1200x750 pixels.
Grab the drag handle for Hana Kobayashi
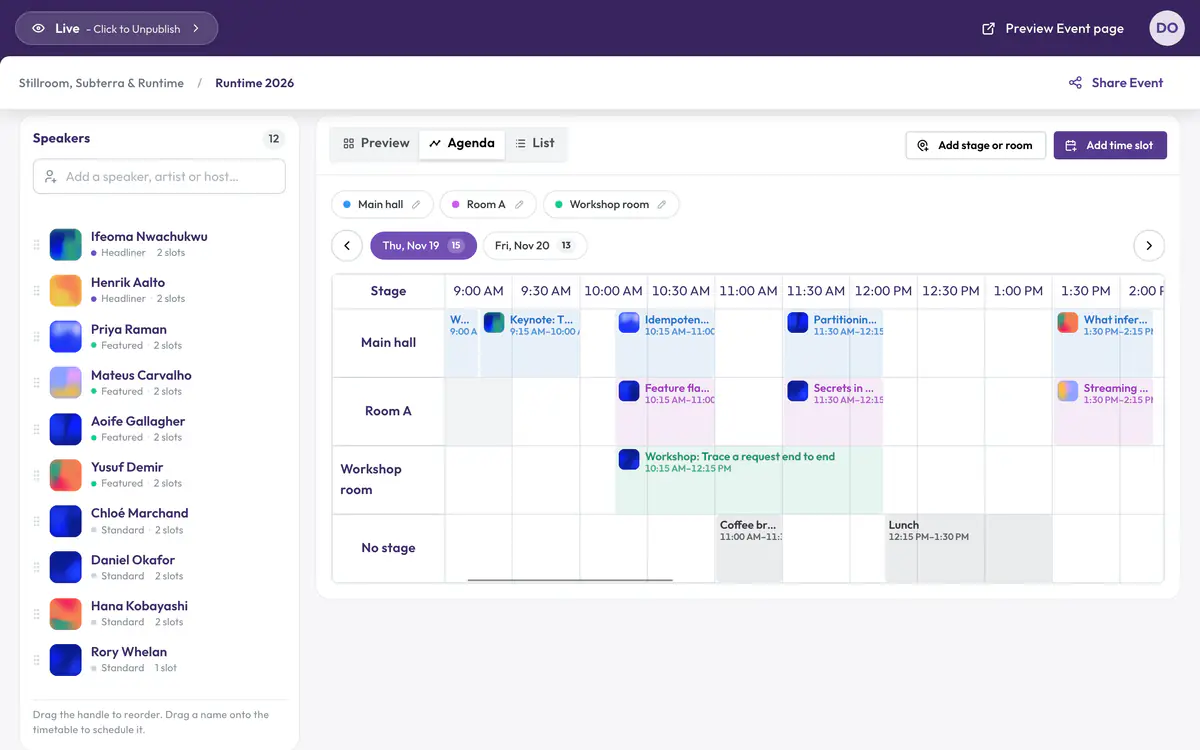pos(37,613)
